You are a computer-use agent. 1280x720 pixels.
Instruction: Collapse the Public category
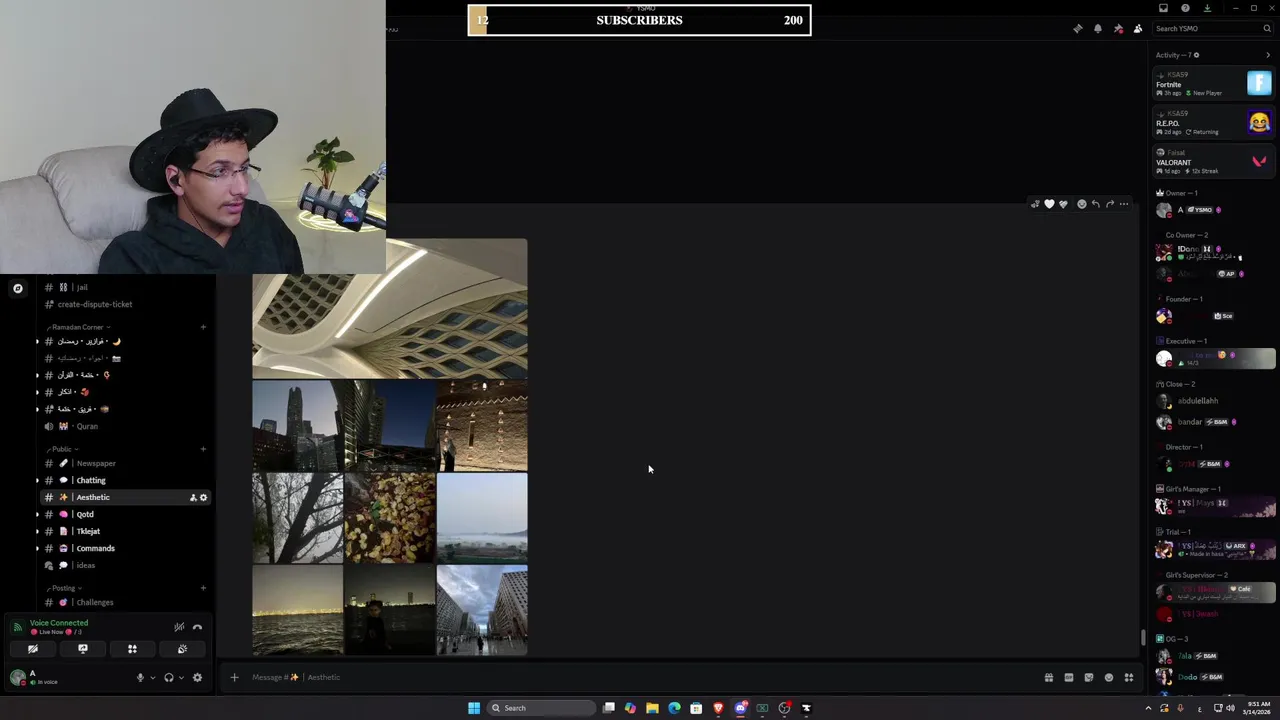62,449
